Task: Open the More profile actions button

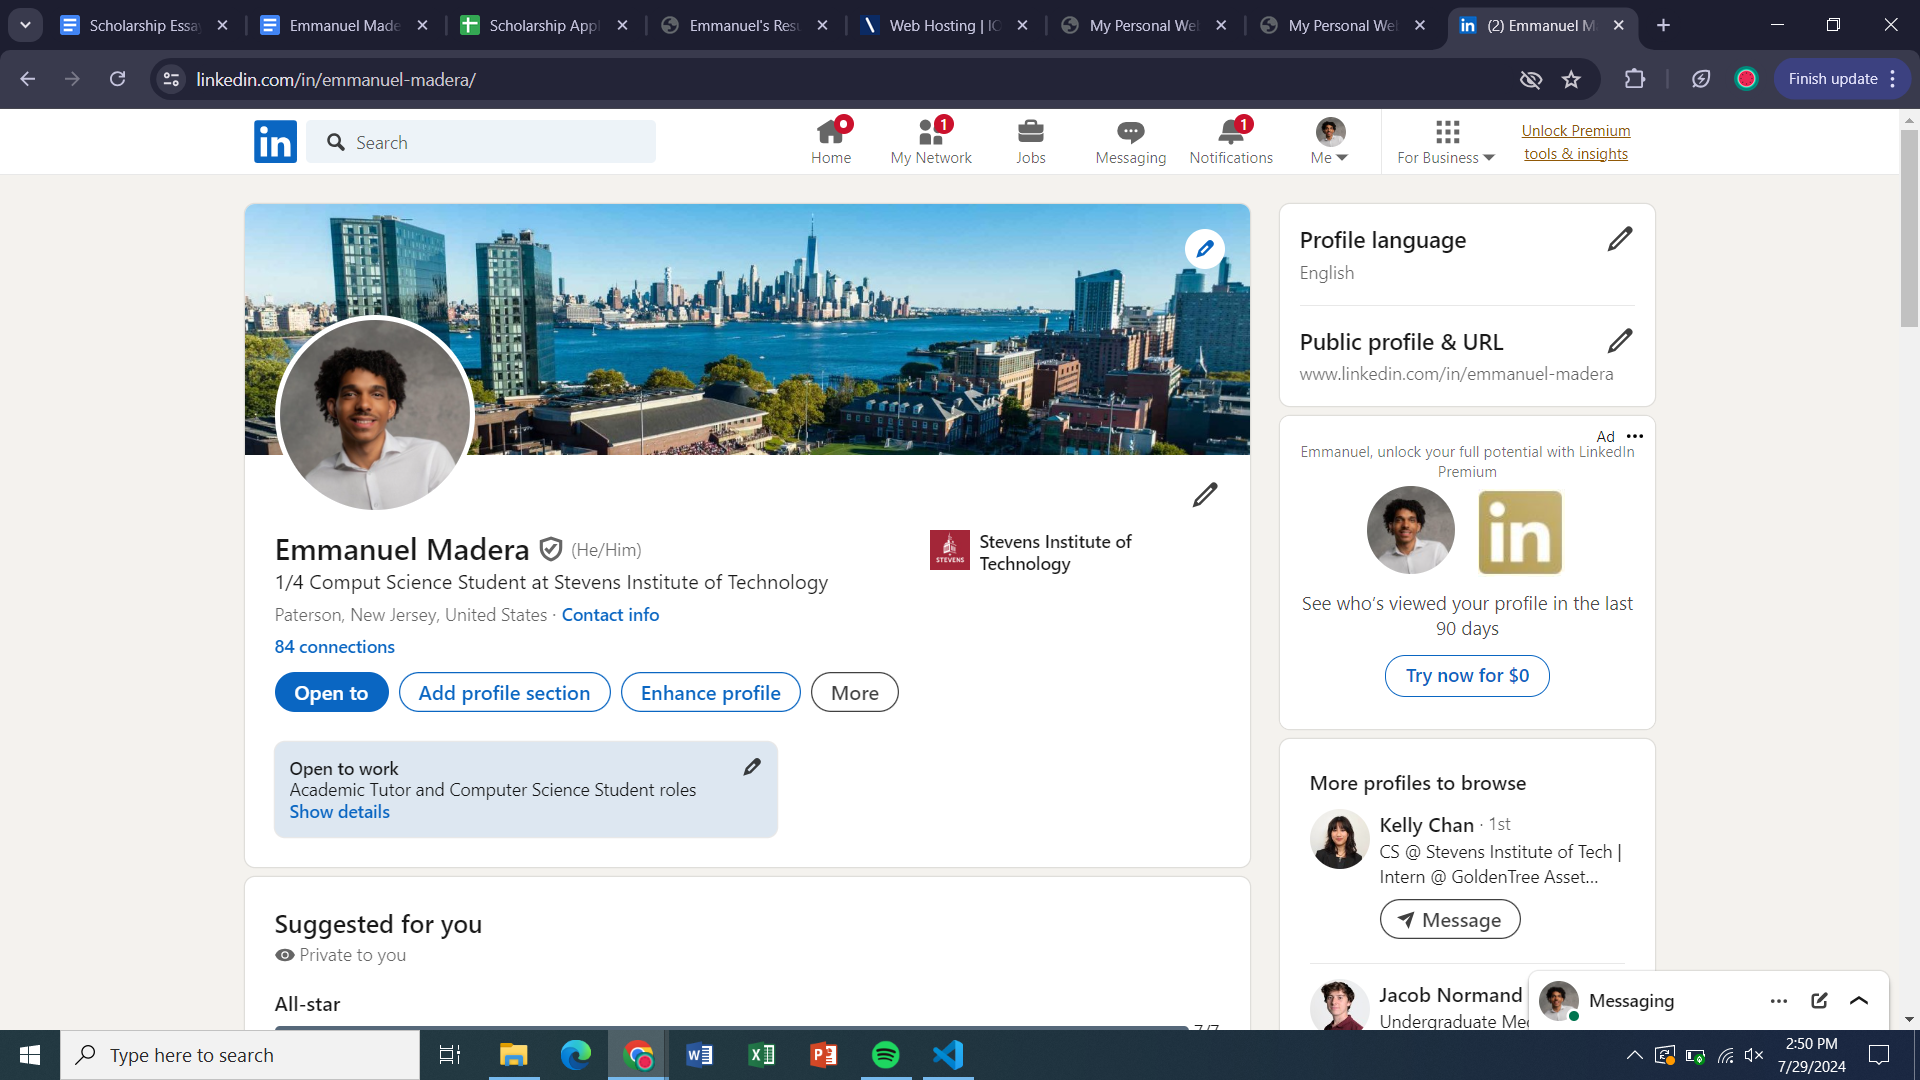Action: 854,692
